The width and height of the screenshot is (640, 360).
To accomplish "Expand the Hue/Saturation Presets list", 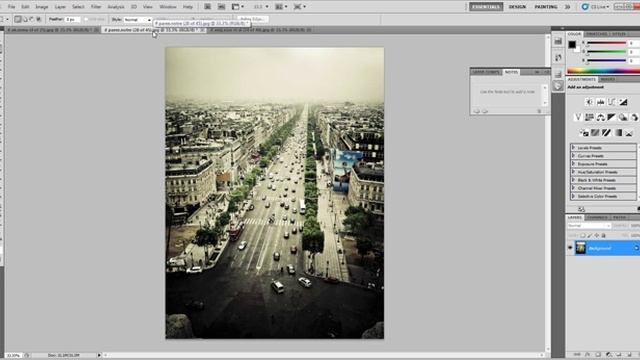I will (x=573, y=172).
